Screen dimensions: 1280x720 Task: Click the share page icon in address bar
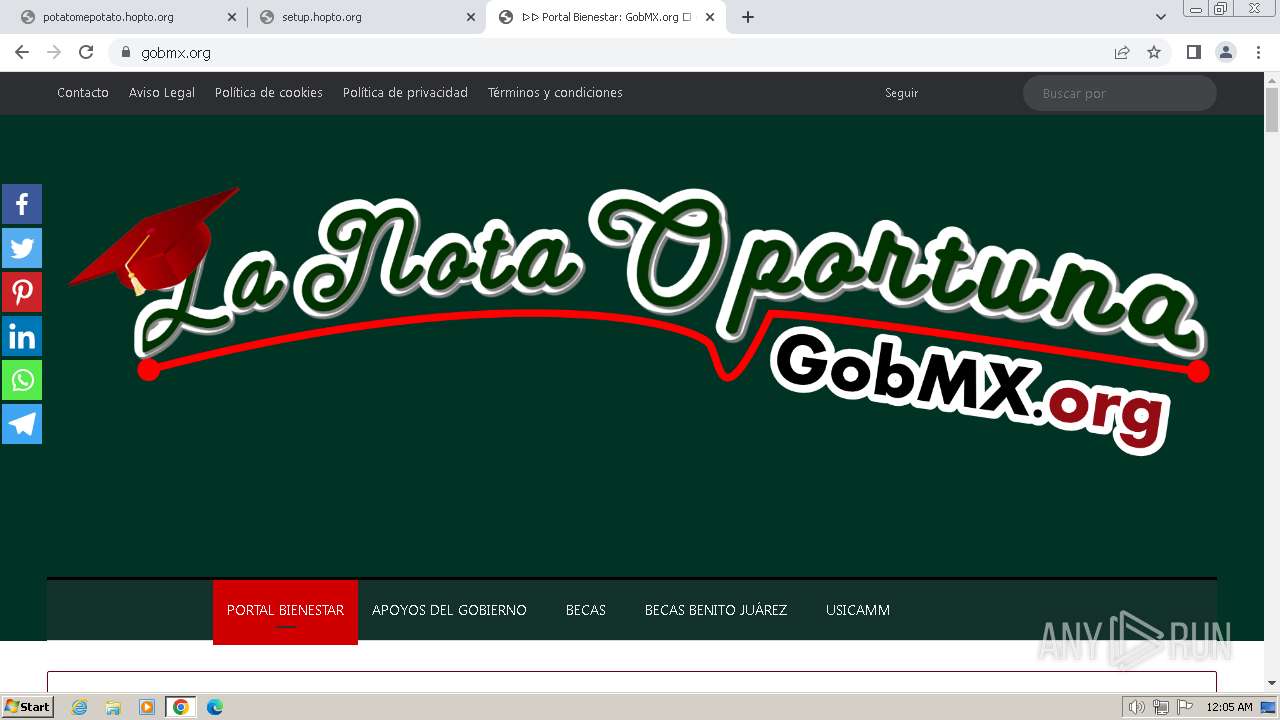pyautogui.click(x=1122, y=52)
